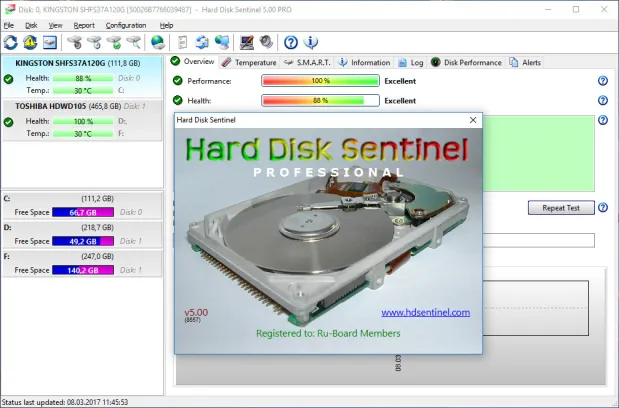Click the blue question mark Help toolbar icon
The height and width of the screenshot is (408, 619).
coord(291,42)
